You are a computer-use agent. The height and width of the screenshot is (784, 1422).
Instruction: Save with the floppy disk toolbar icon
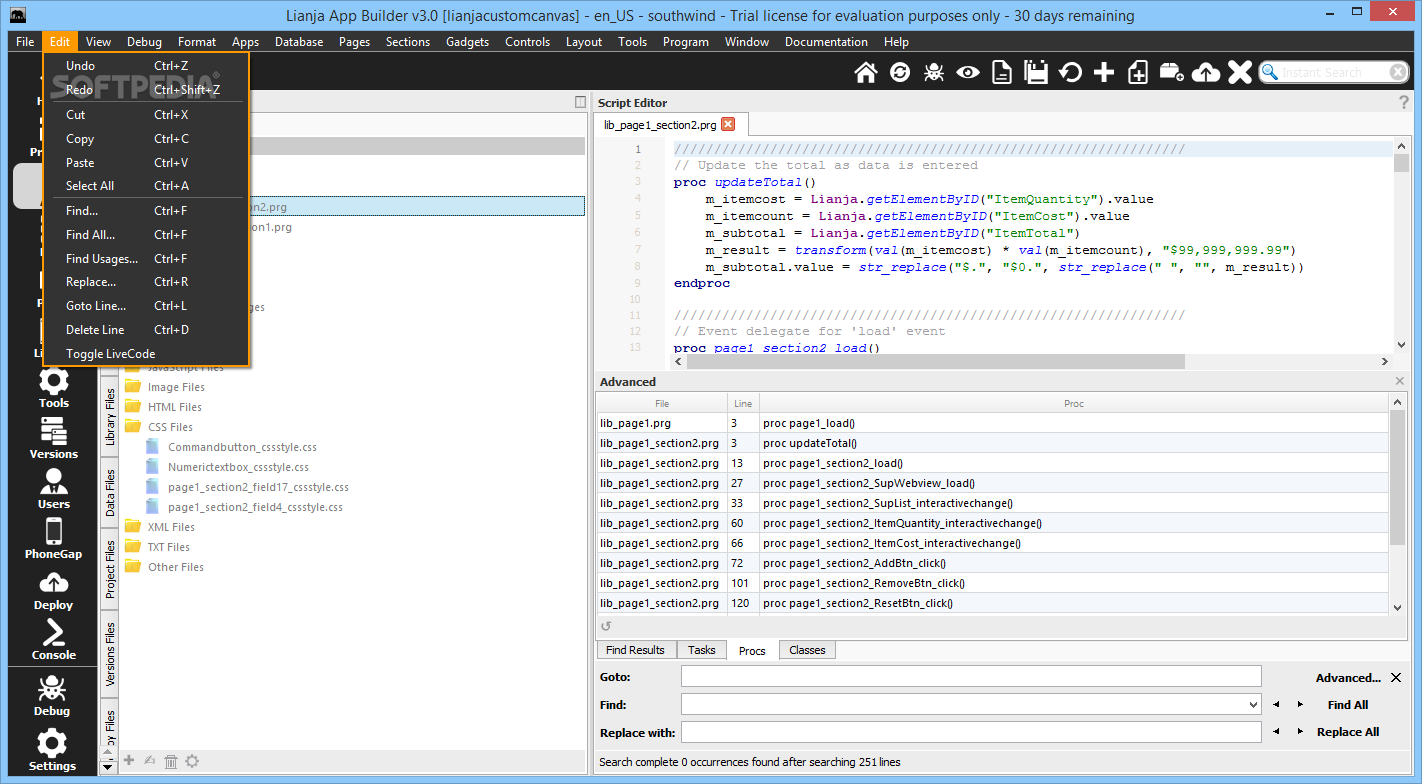click(x=1035, y=72)
